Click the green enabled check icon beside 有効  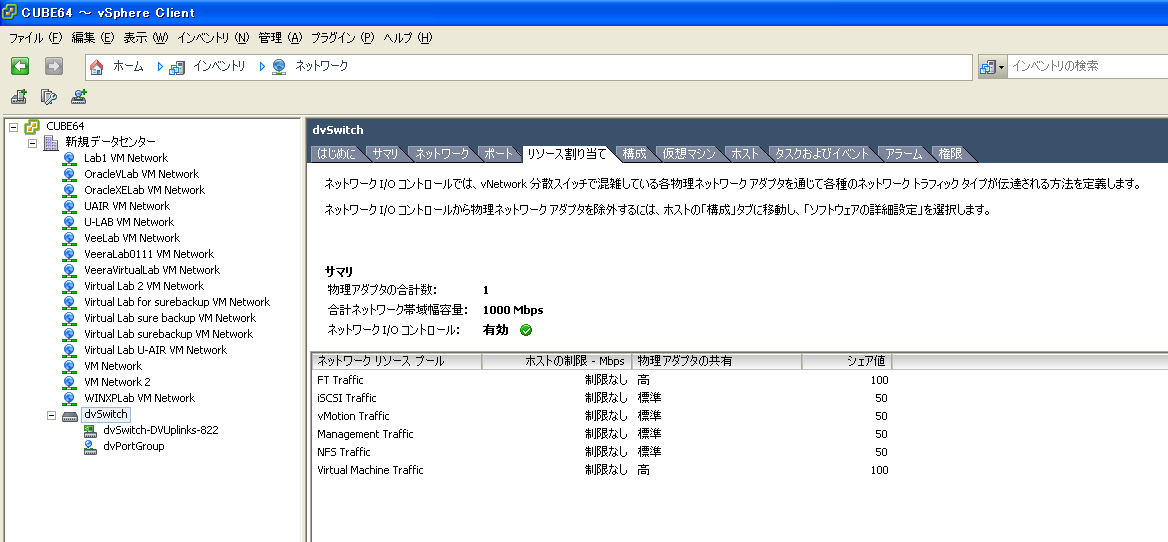(x=526, y=330)
